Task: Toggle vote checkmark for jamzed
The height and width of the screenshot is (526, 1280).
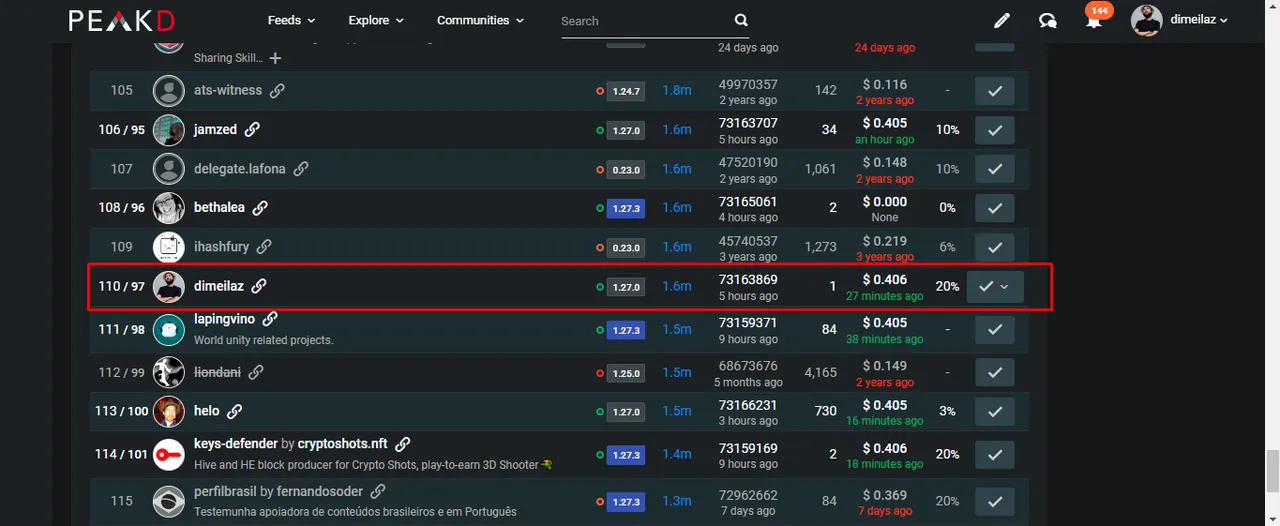Action: pos(995,130)
